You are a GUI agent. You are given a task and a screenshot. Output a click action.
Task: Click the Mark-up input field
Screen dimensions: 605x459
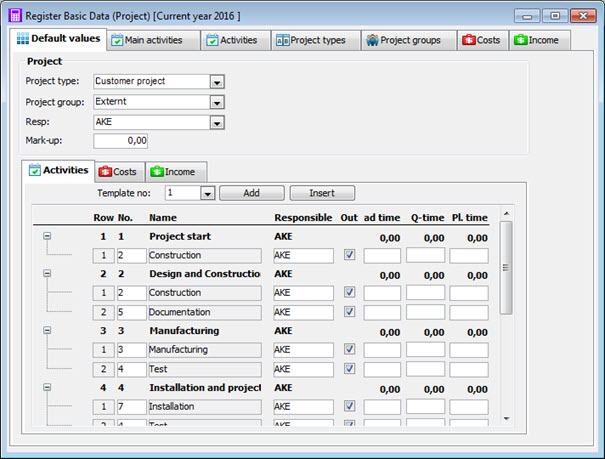(x=121, y=141)
